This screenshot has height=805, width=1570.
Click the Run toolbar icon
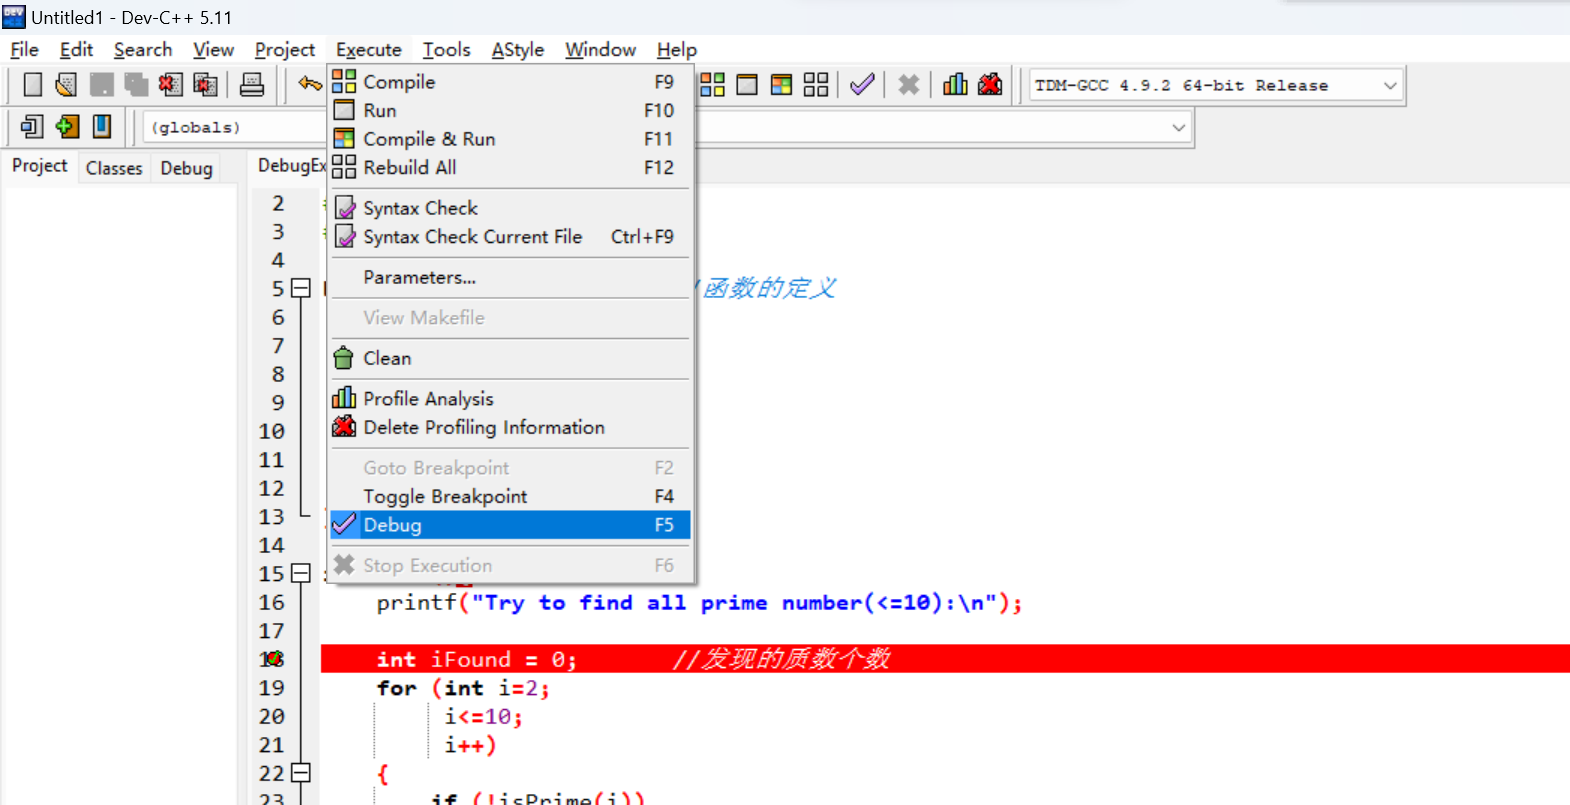point(747,85)
